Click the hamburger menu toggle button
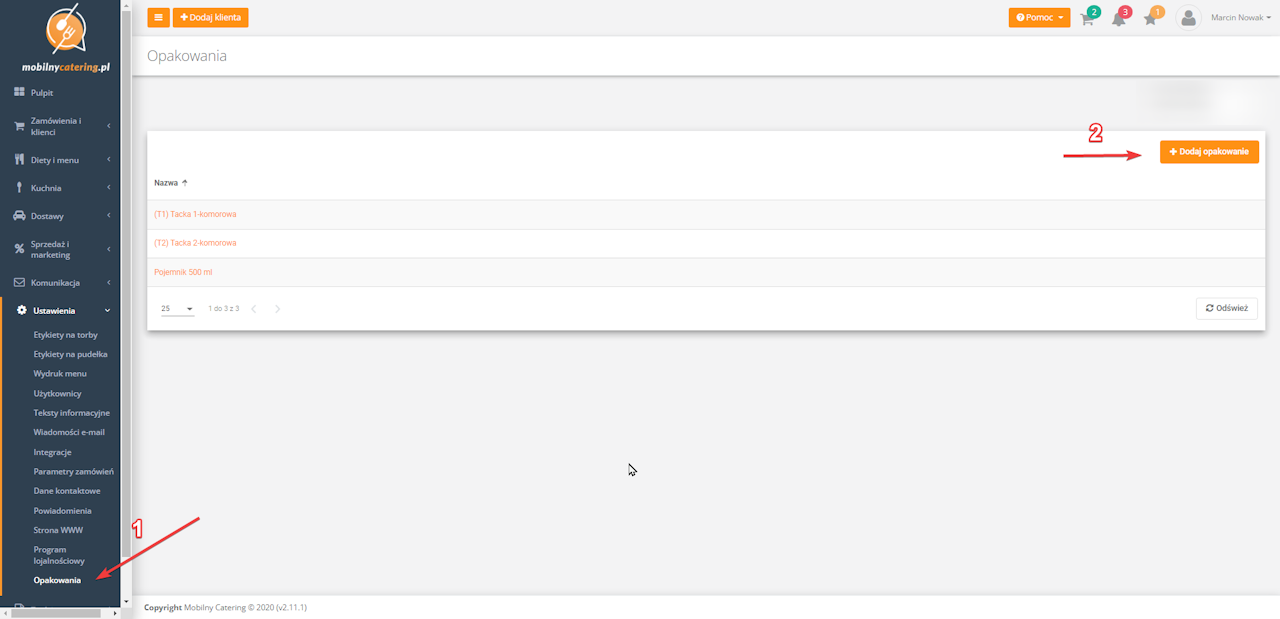The height and width of the screenshot is (619, 1280). click(158, 17)
